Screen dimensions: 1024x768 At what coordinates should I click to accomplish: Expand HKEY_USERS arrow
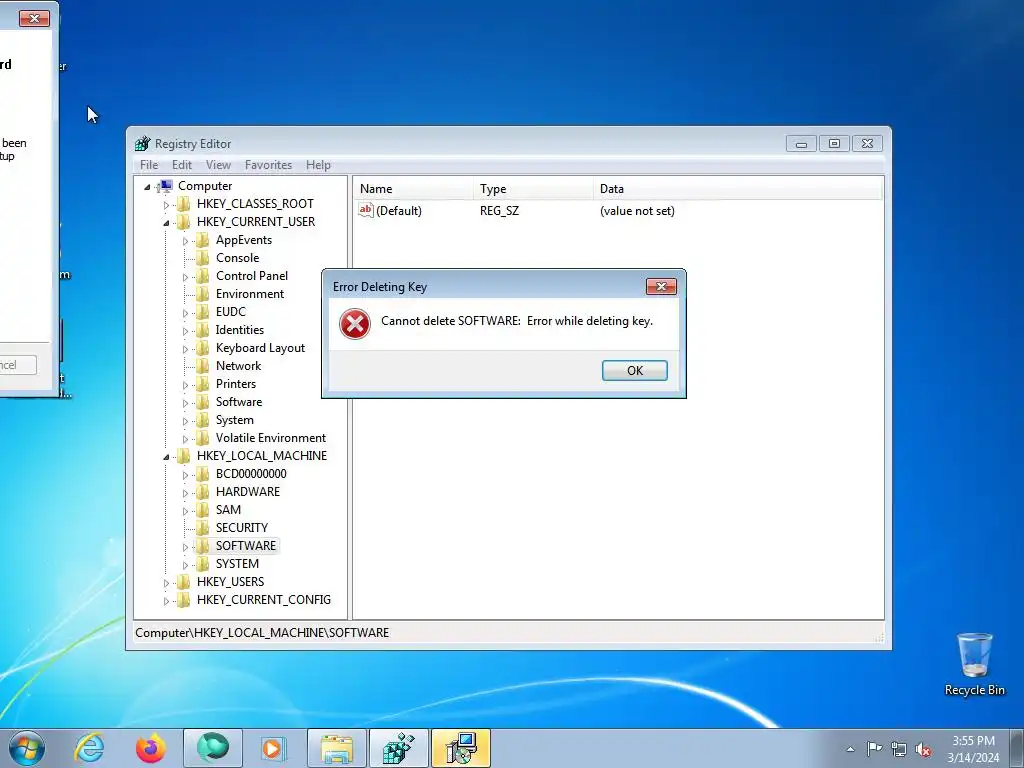(x=166, y=583)
